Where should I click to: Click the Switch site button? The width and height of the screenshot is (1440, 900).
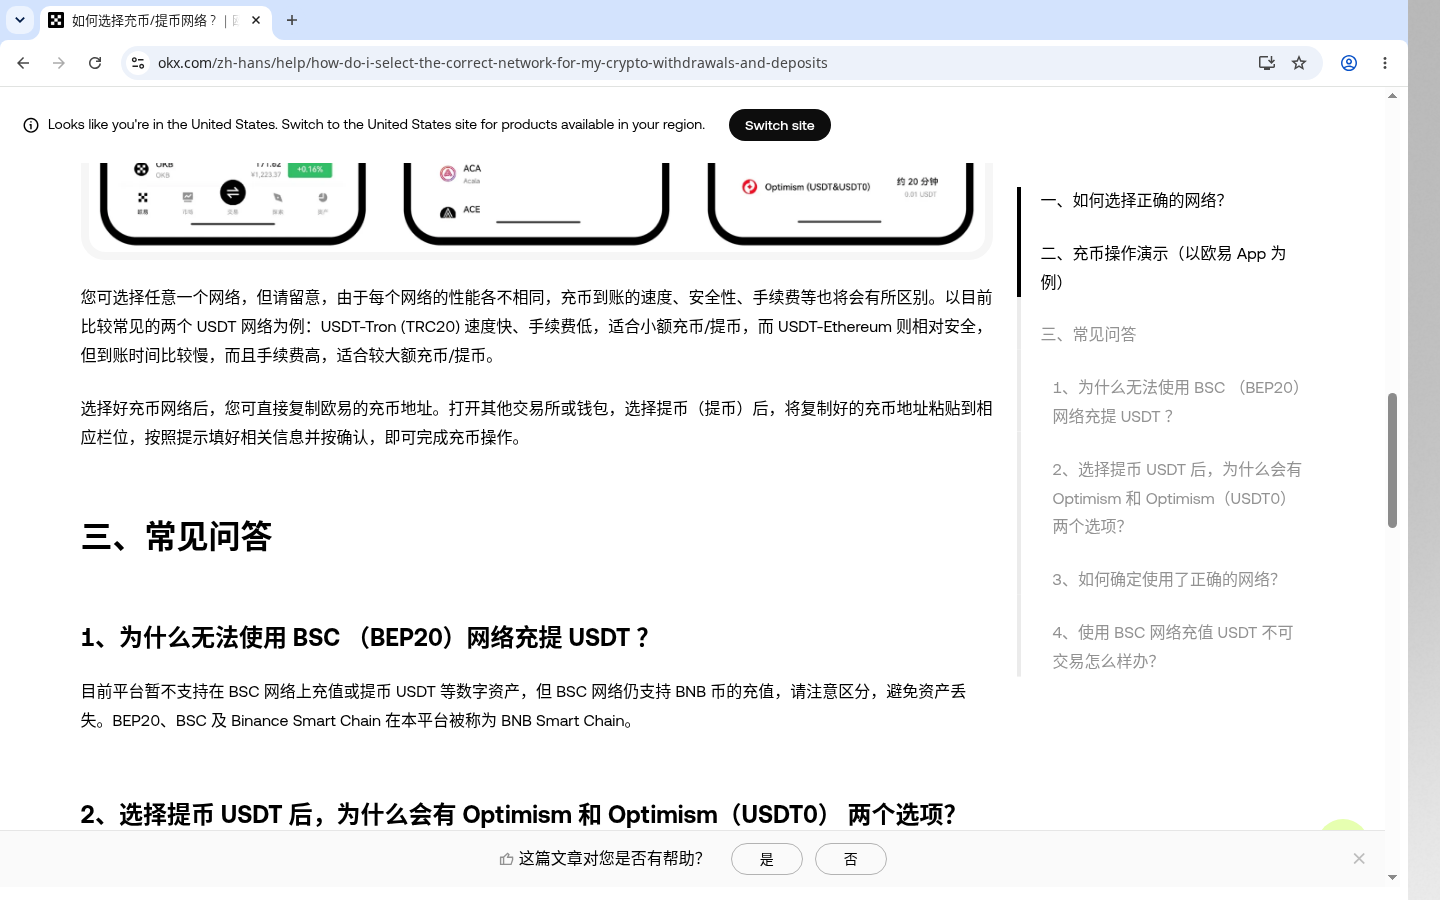[x=780, y=125]
